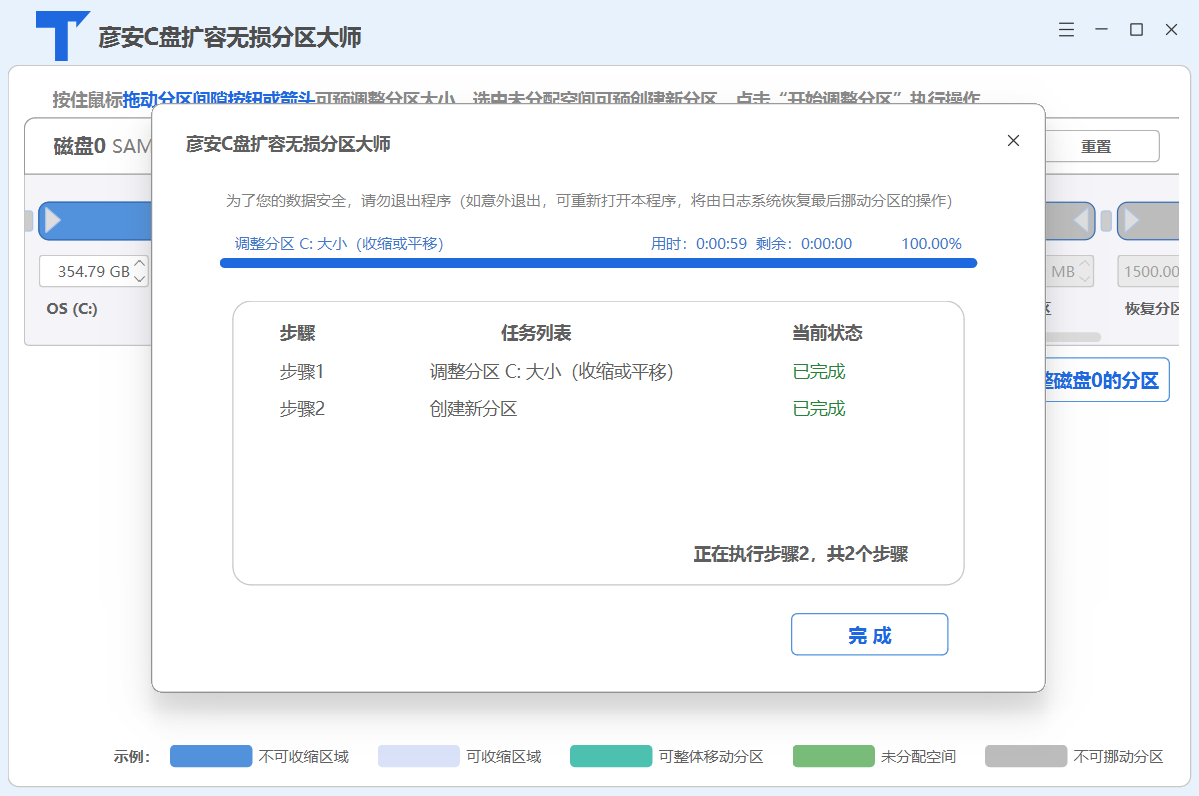Image resolution: width=1199 pixels, height=796 pixels.
Task: Click the 1500.00 size input field
Action: pos(1149,271)
